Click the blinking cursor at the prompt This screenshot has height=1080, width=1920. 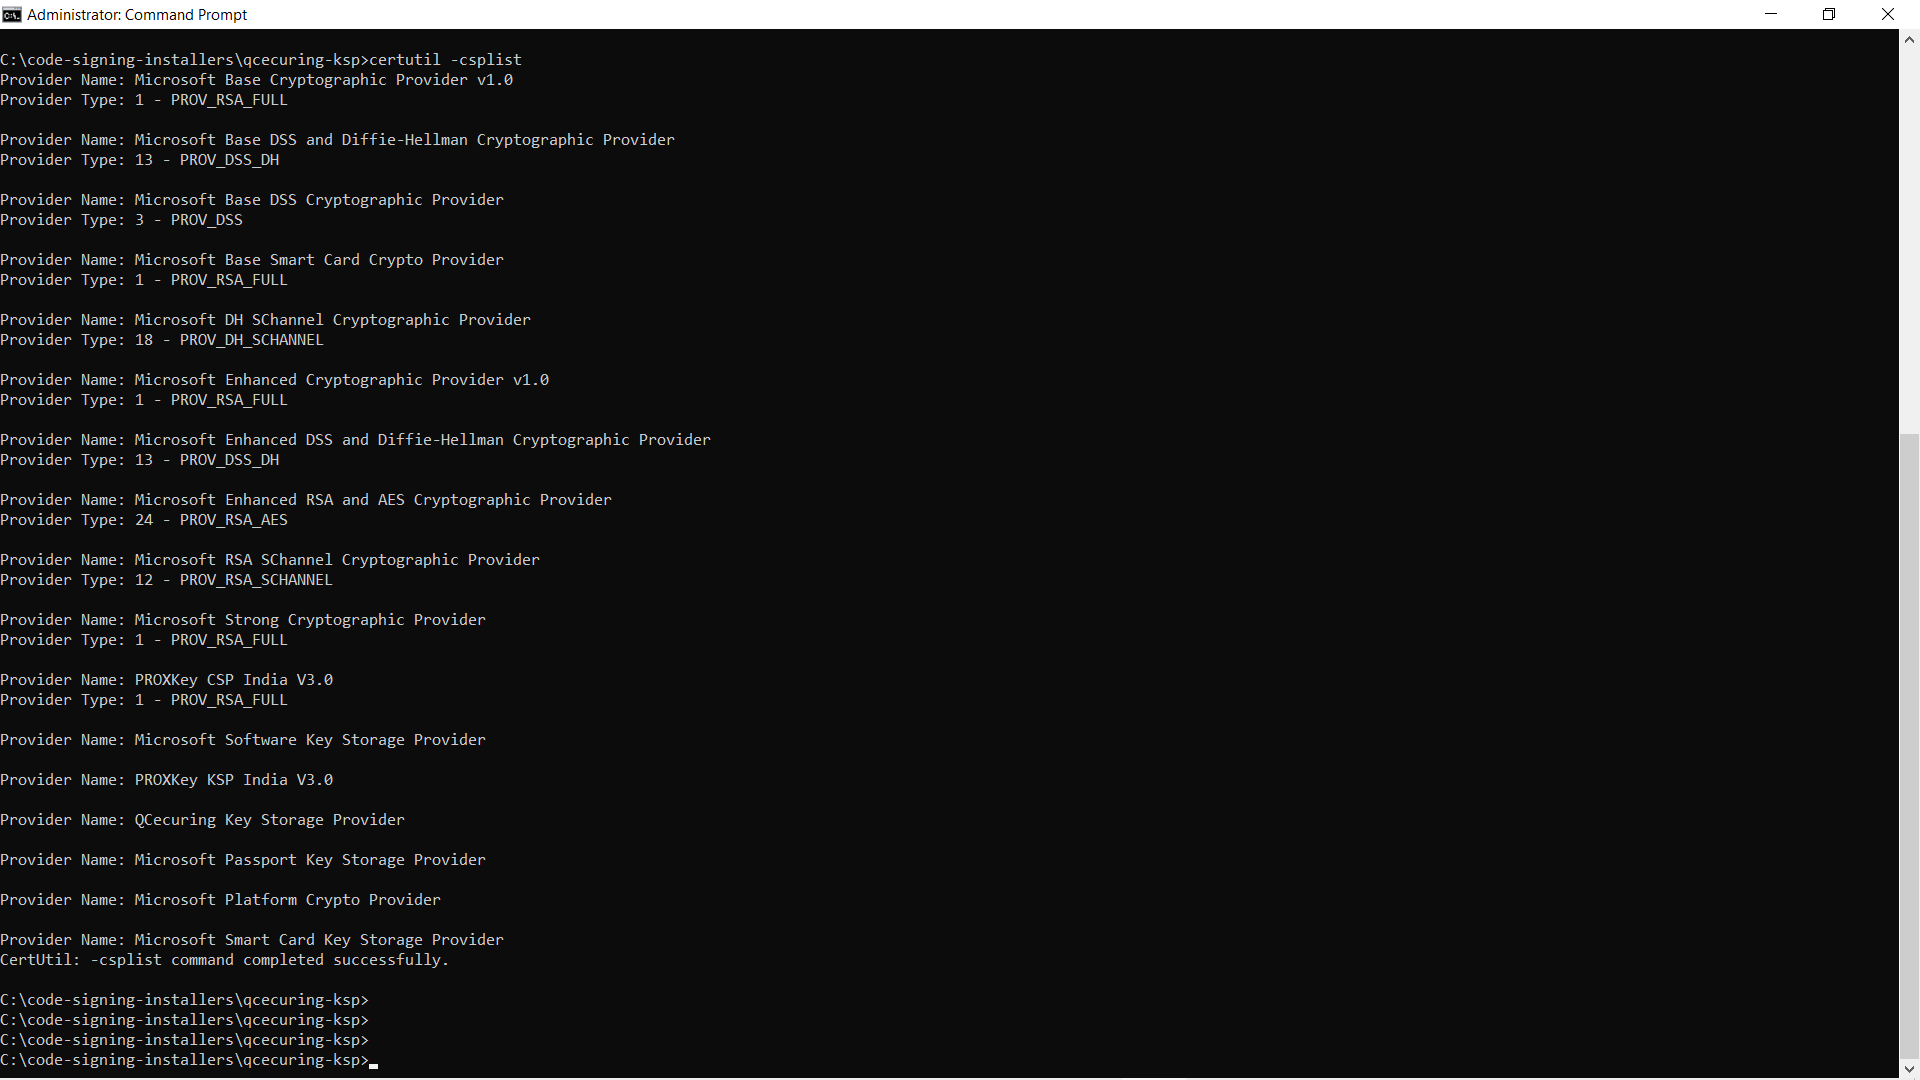(373, 1064)
